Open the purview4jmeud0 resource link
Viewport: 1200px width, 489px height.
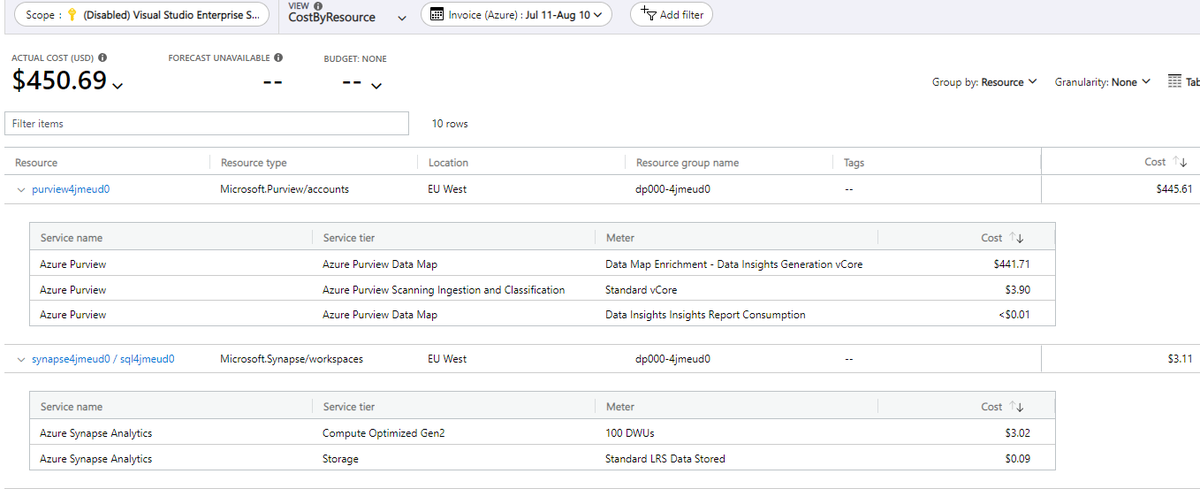coord(70,189)
